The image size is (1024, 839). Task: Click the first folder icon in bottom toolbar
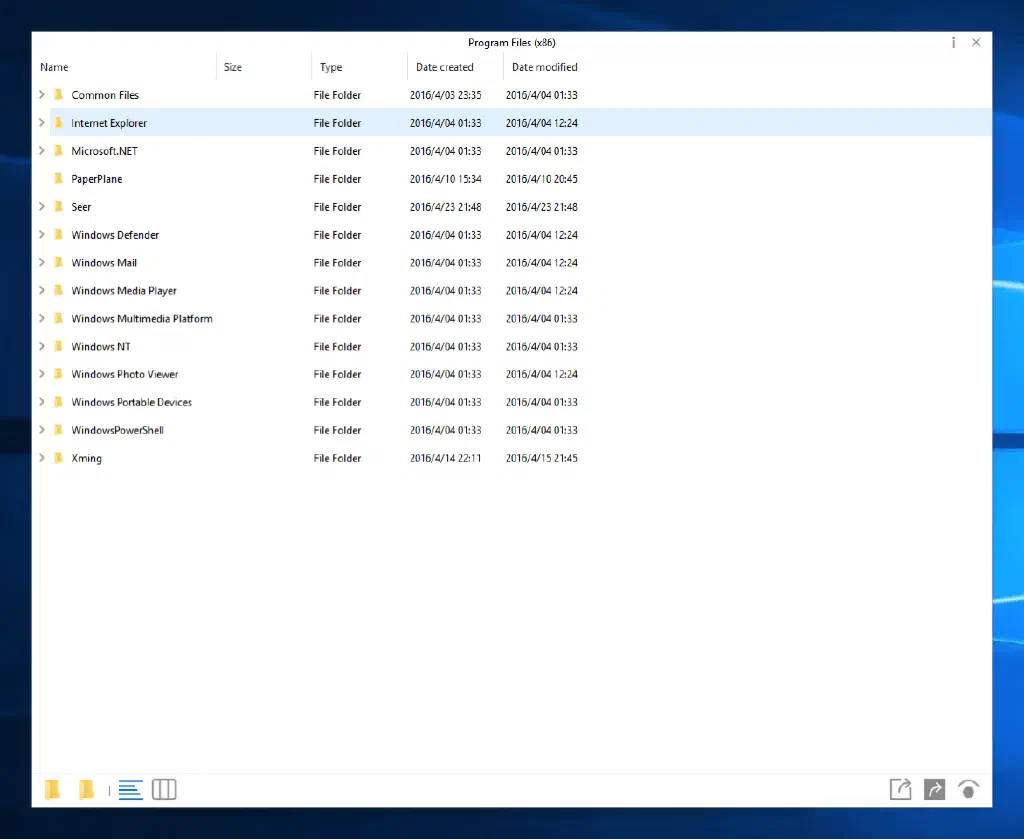[x=53, y=790]
